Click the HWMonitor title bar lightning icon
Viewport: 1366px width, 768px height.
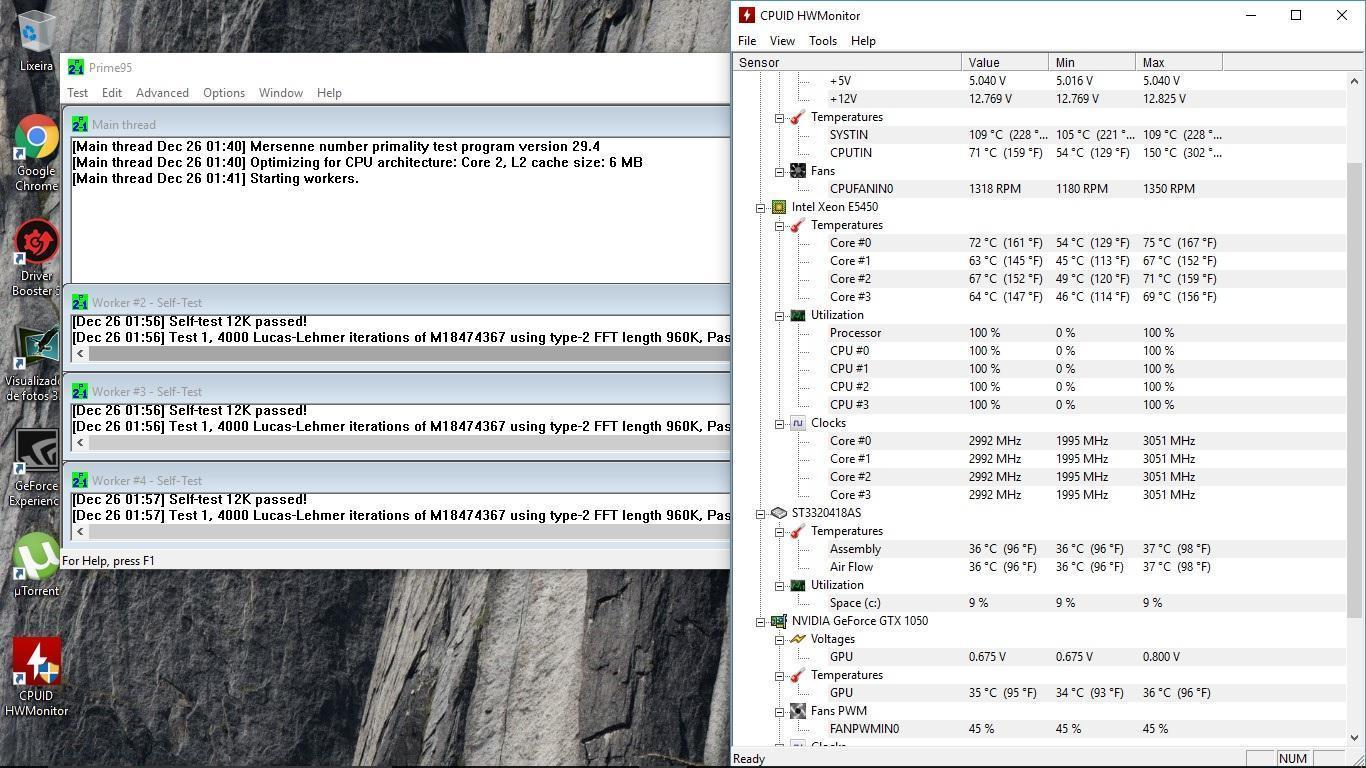746,15
